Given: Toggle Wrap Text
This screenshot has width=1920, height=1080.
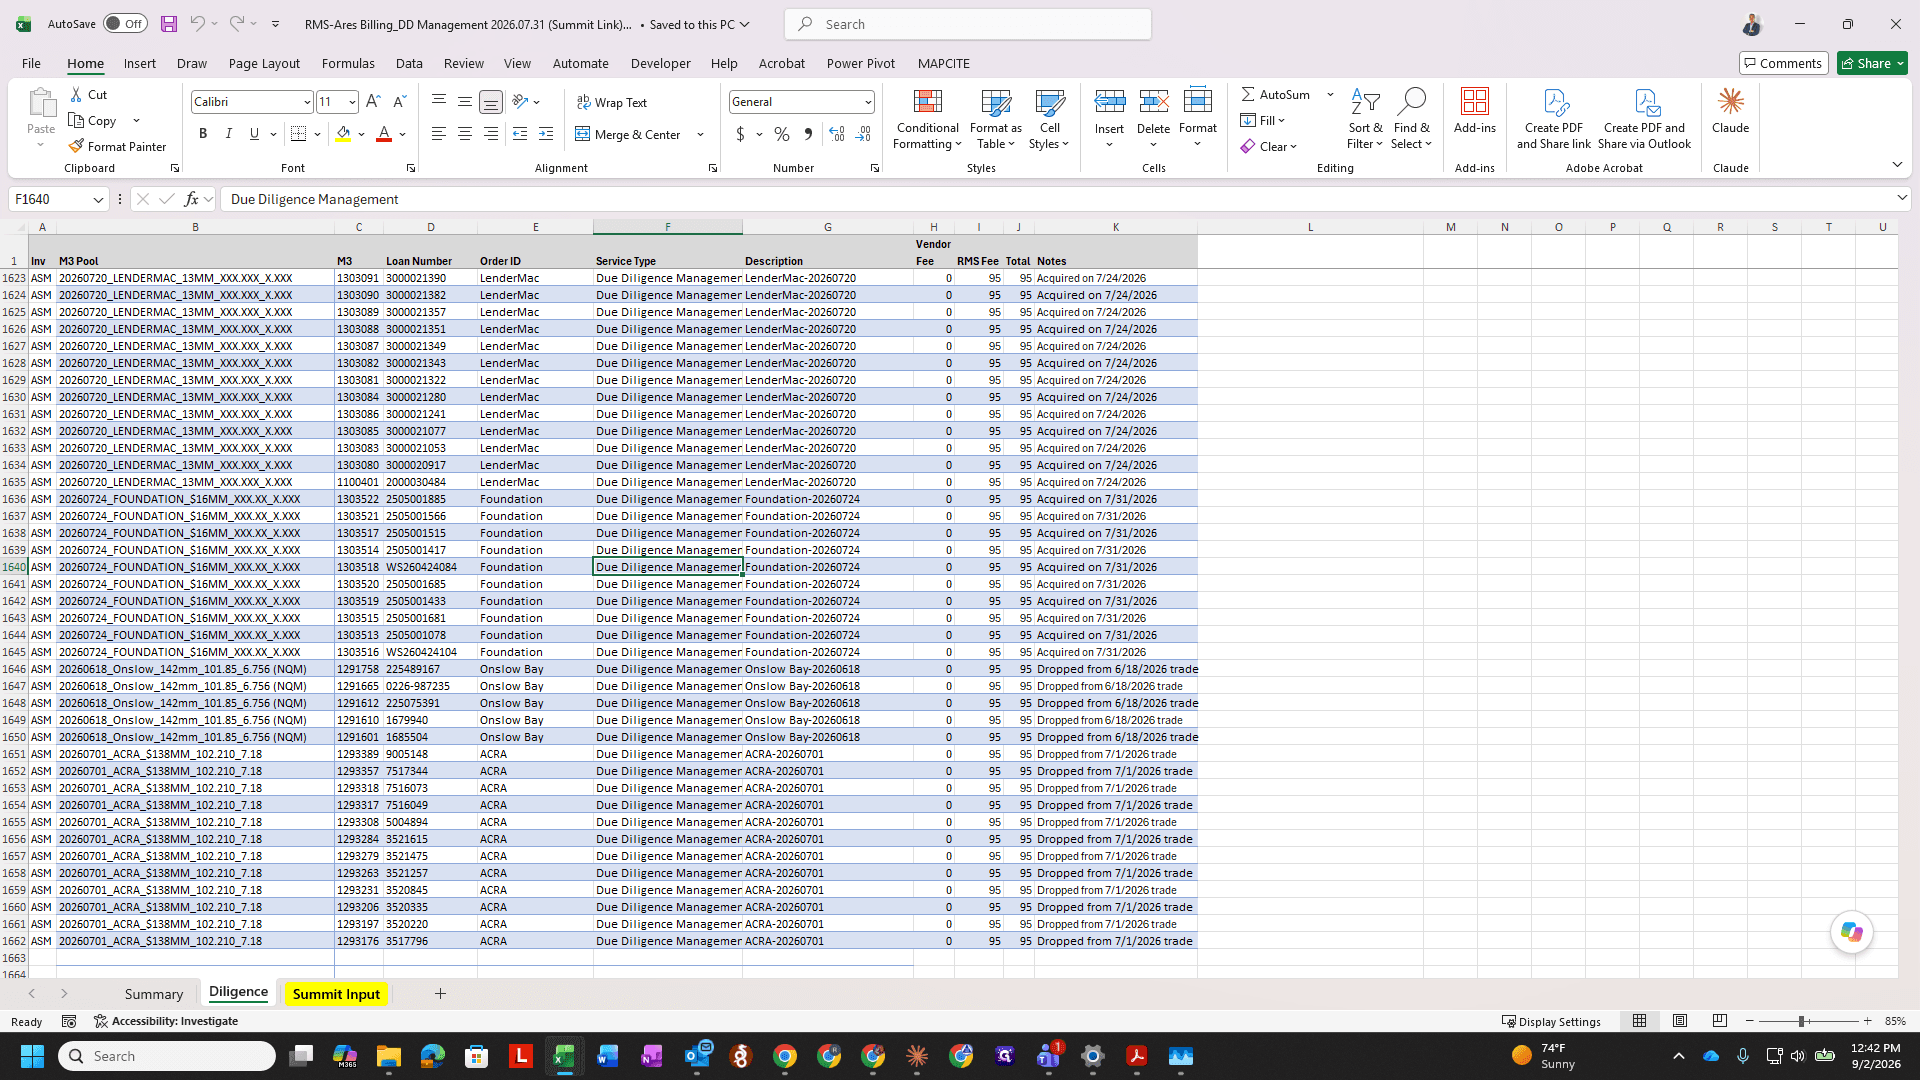Looking at the screenshot, I should point(612,102).
